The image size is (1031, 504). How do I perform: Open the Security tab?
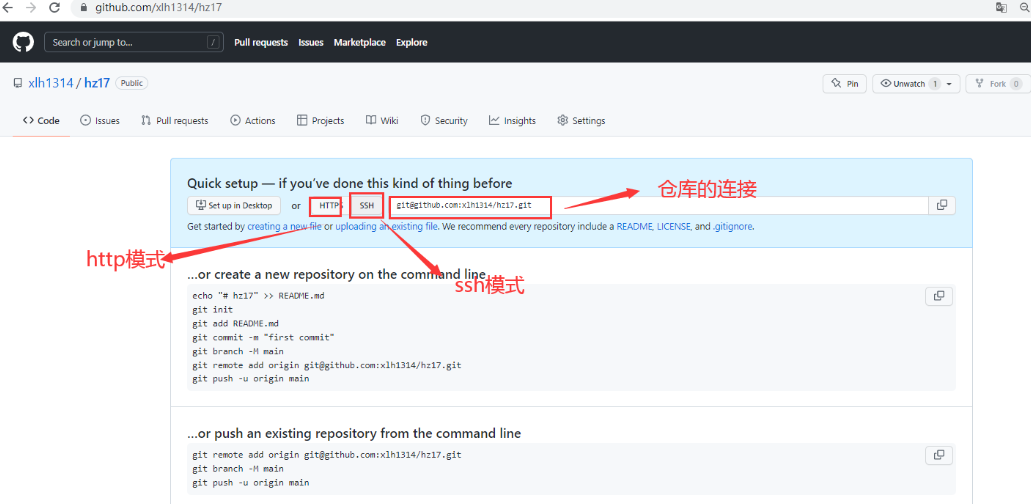tap(444, 121)
